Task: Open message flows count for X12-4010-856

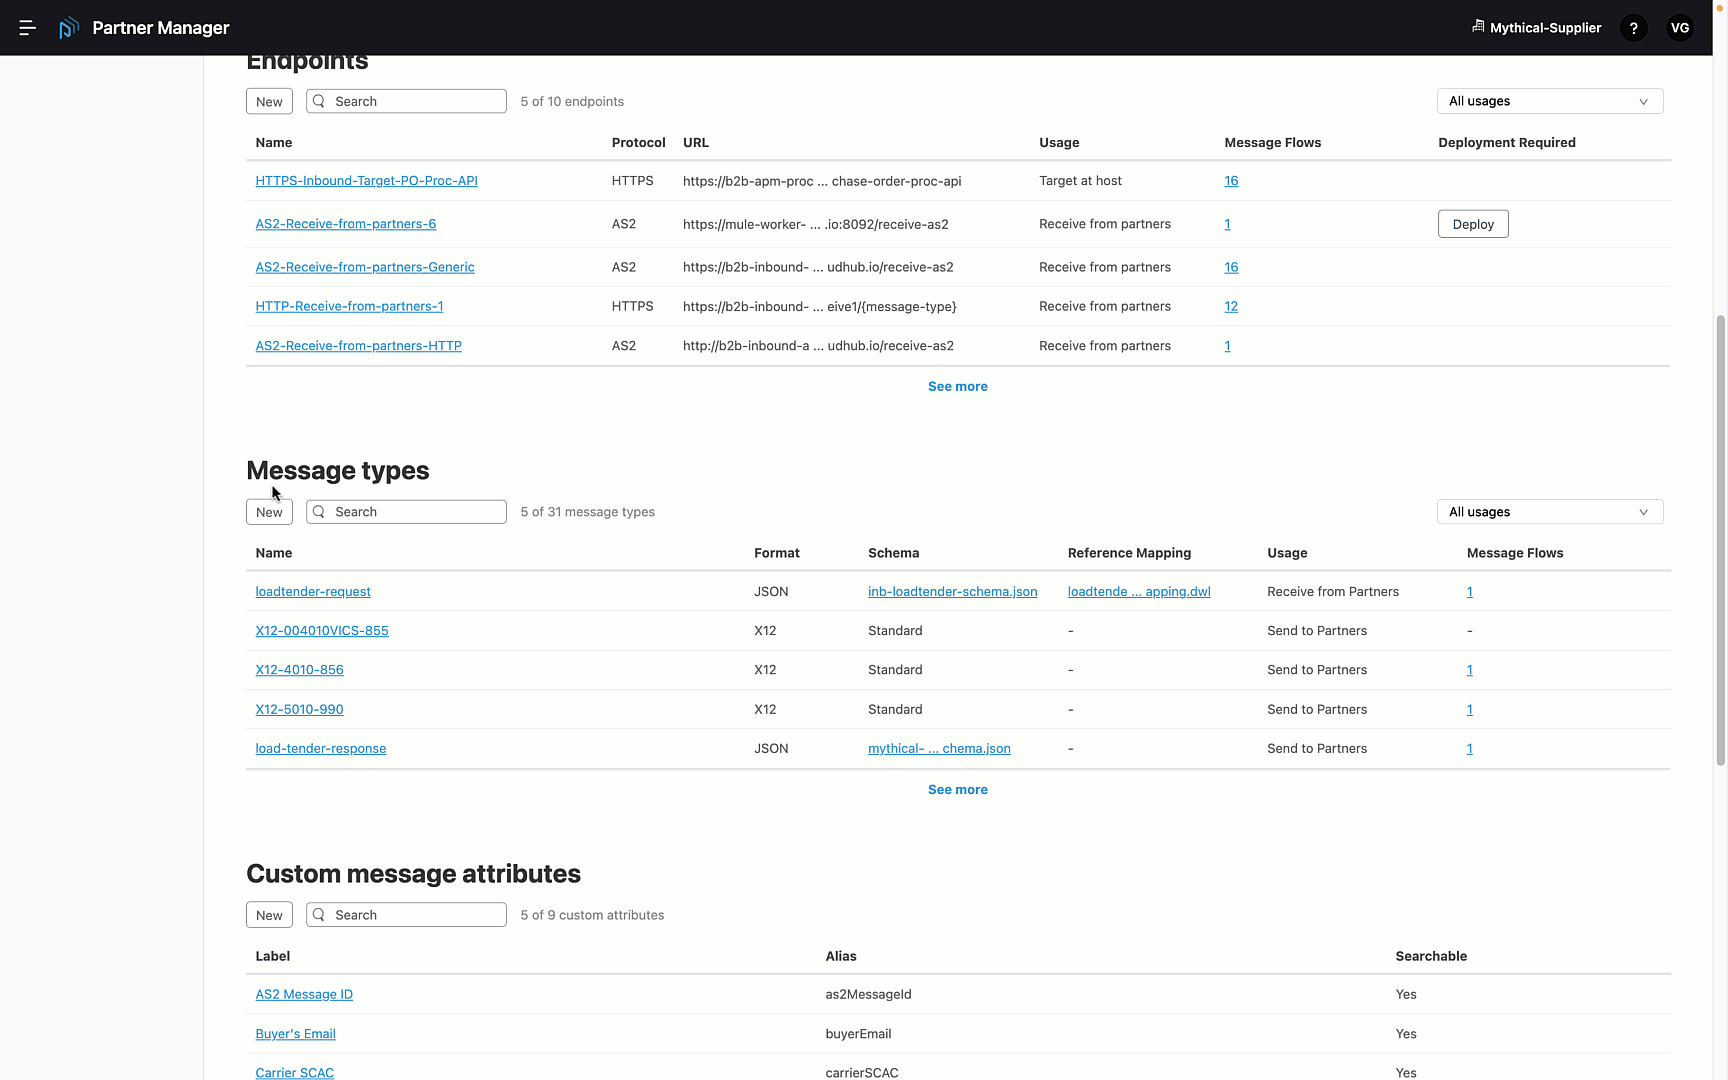Action: 1469,670
